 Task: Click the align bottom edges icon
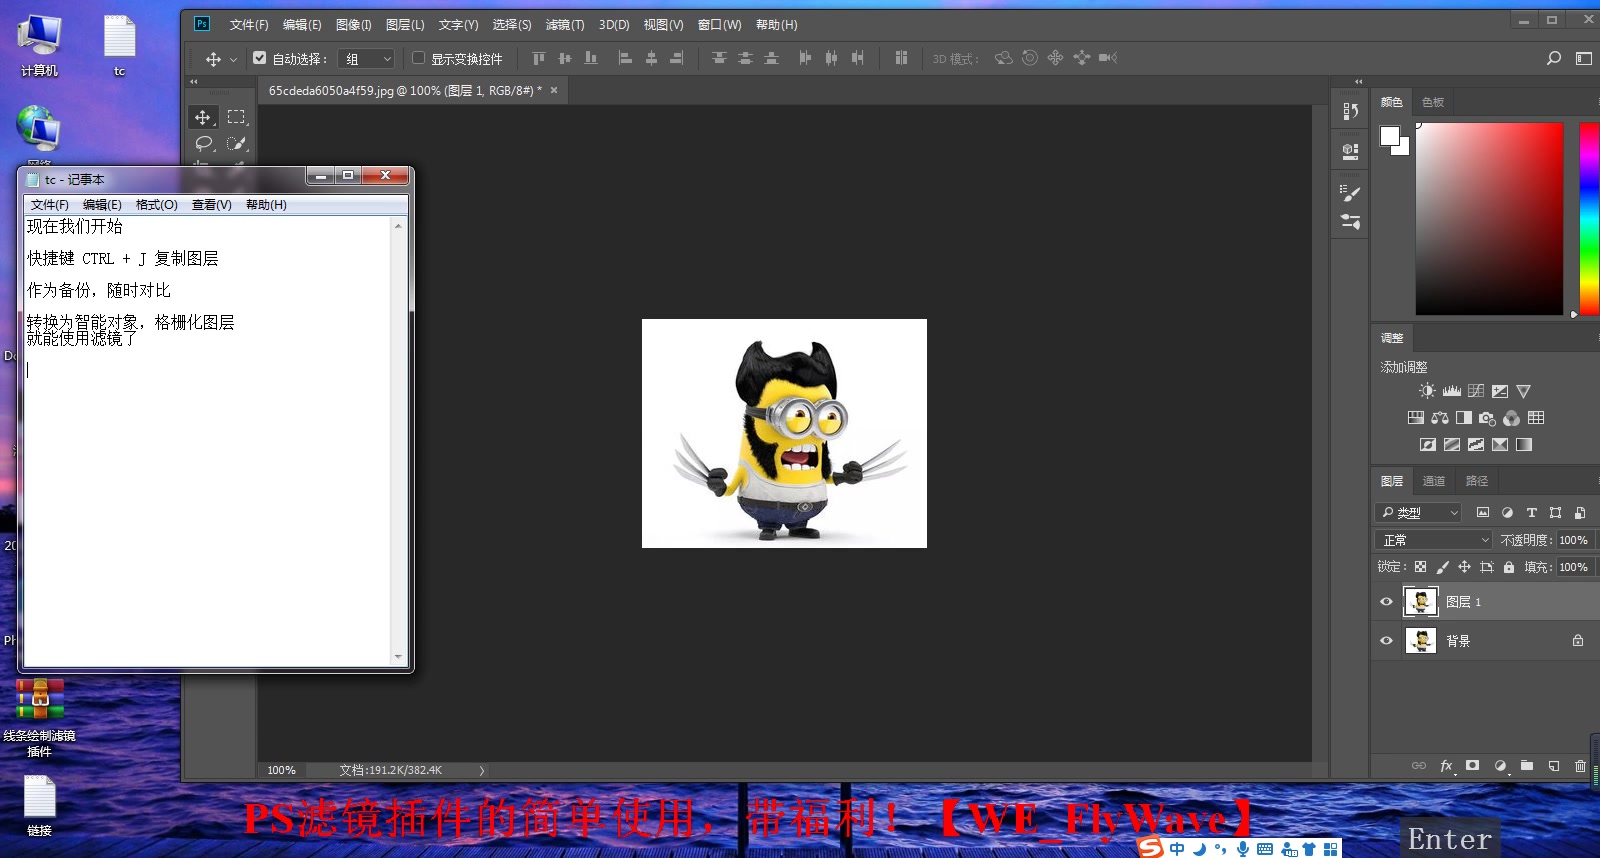(591, 58)
